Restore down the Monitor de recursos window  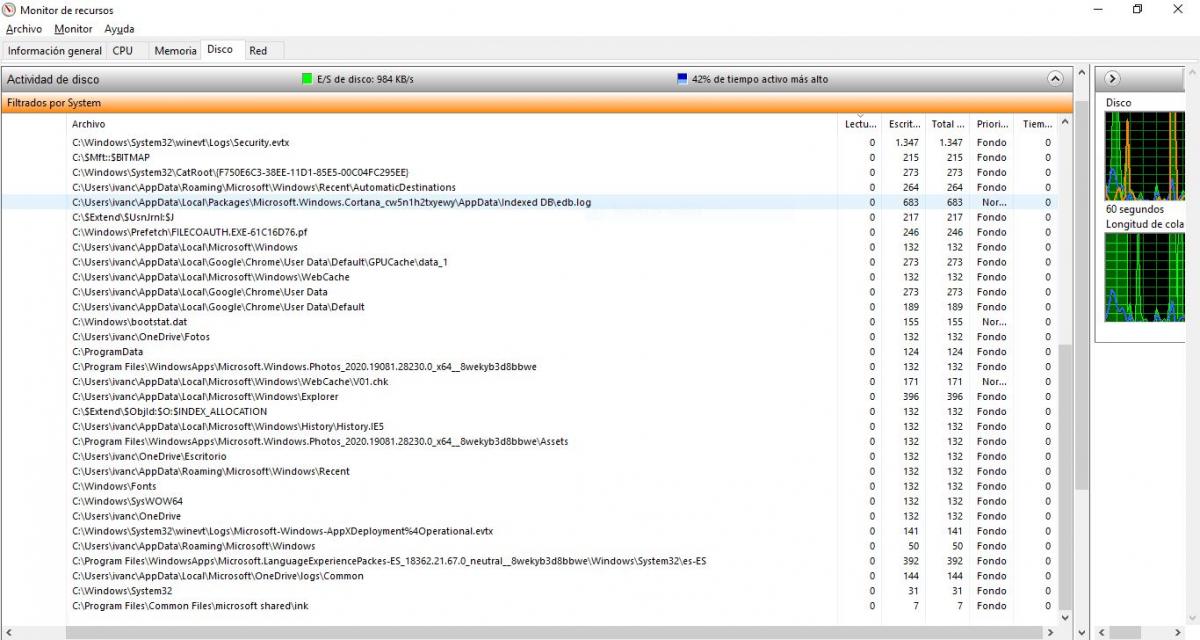tap(1137, 9)
